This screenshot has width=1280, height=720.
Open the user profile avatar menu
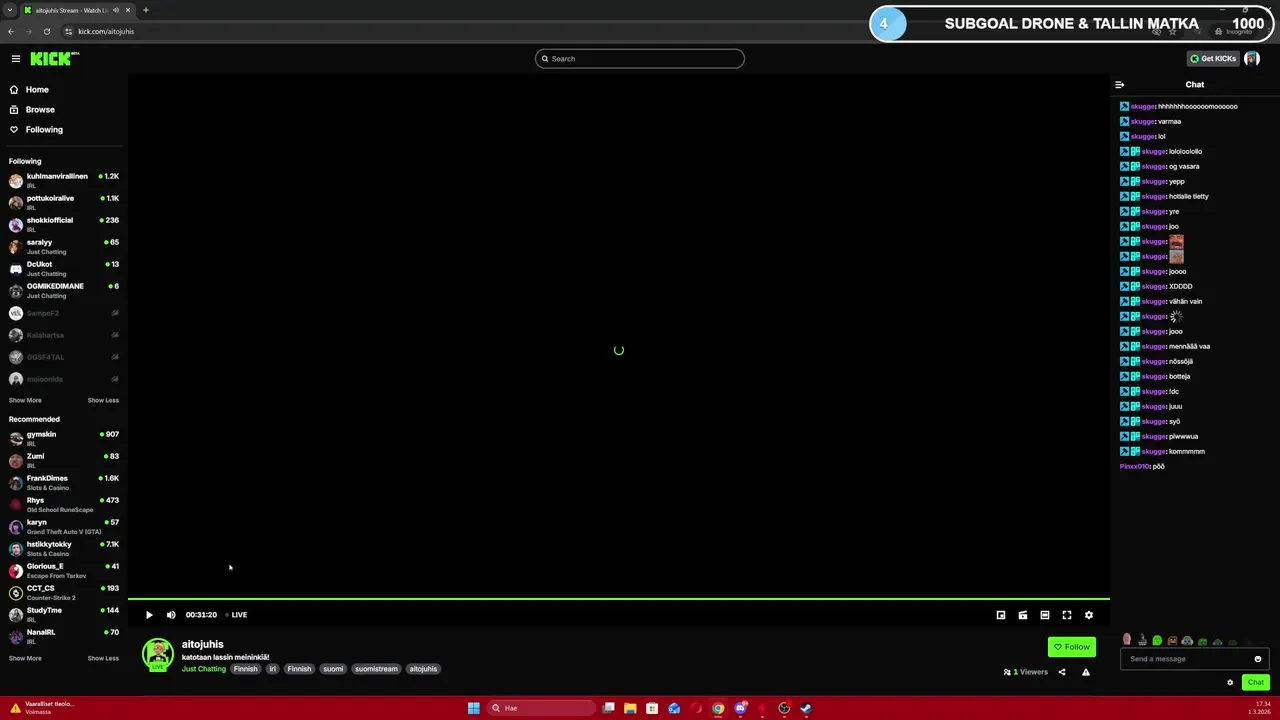click(1252, 58)
